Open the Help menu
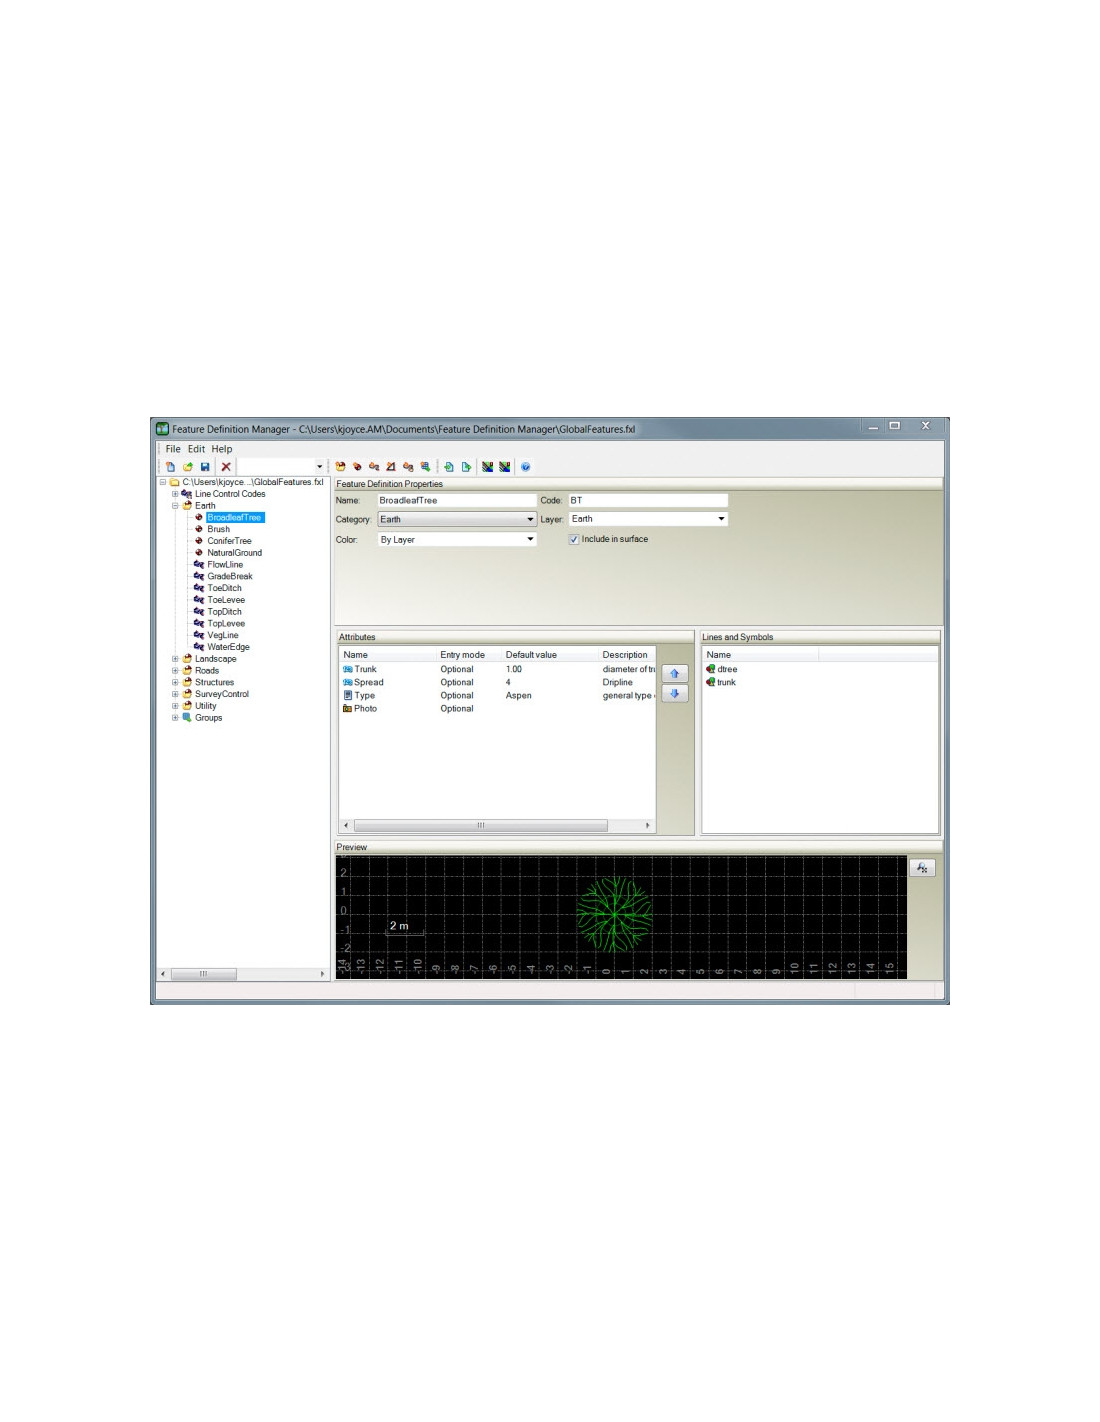 (x=222, y=449)
